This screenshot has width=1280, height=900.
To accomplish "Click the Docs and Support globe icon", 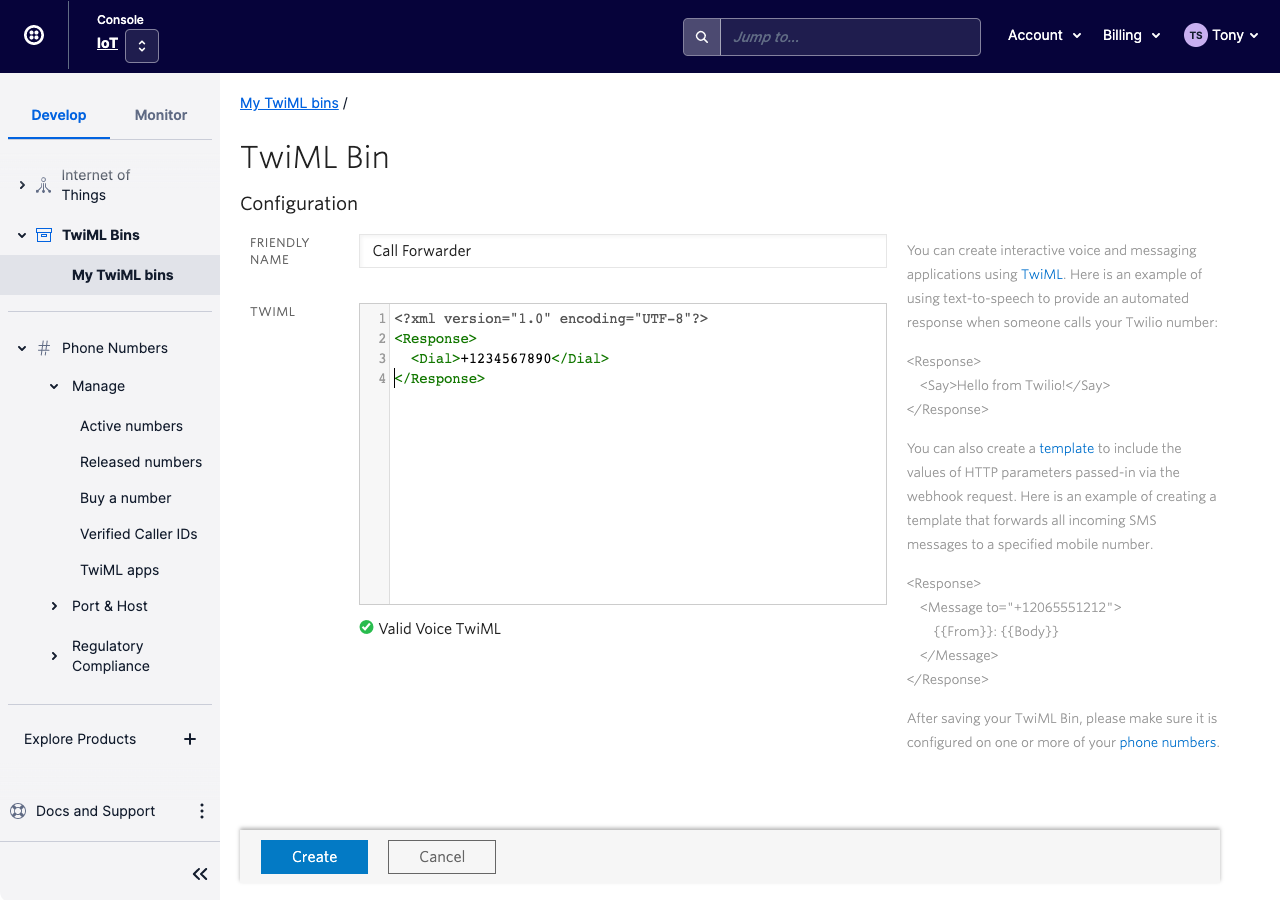I will (16, 811).
